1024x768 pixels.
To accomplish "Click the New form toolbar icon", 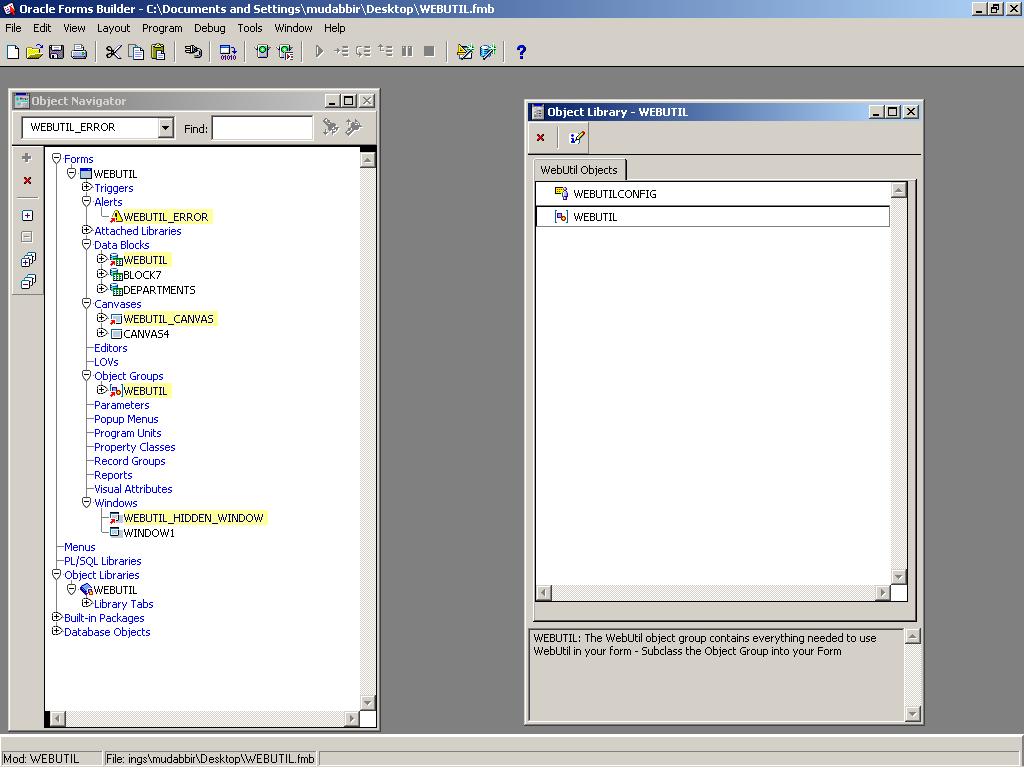I will click(13, 52).
